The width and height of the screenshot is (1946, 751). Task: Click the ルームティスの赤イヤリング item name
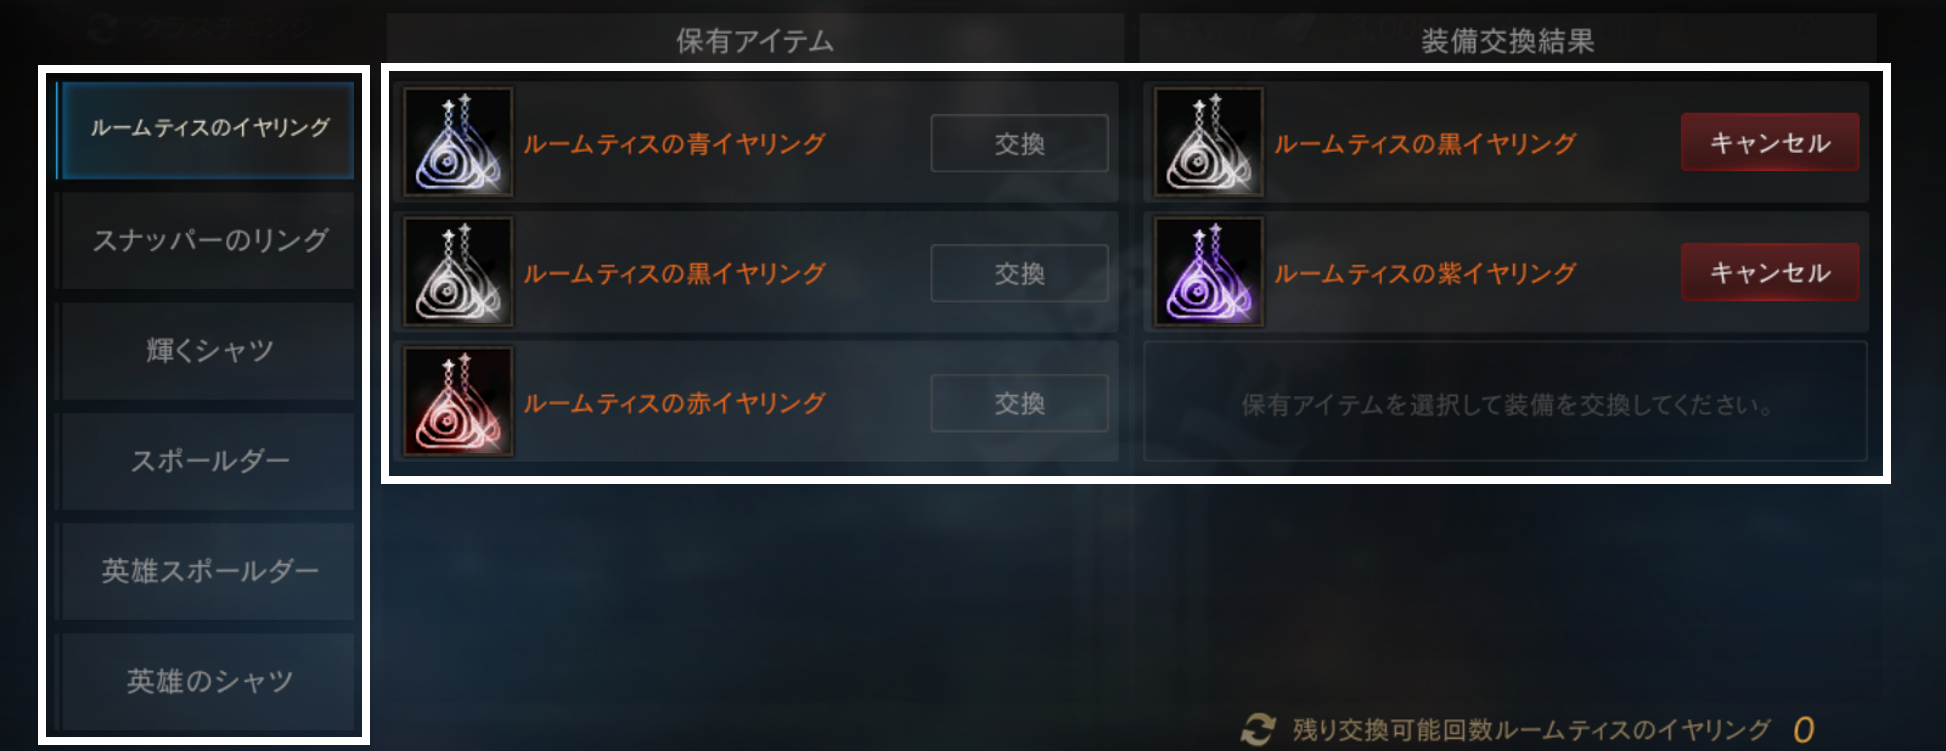tap(674, 403)
